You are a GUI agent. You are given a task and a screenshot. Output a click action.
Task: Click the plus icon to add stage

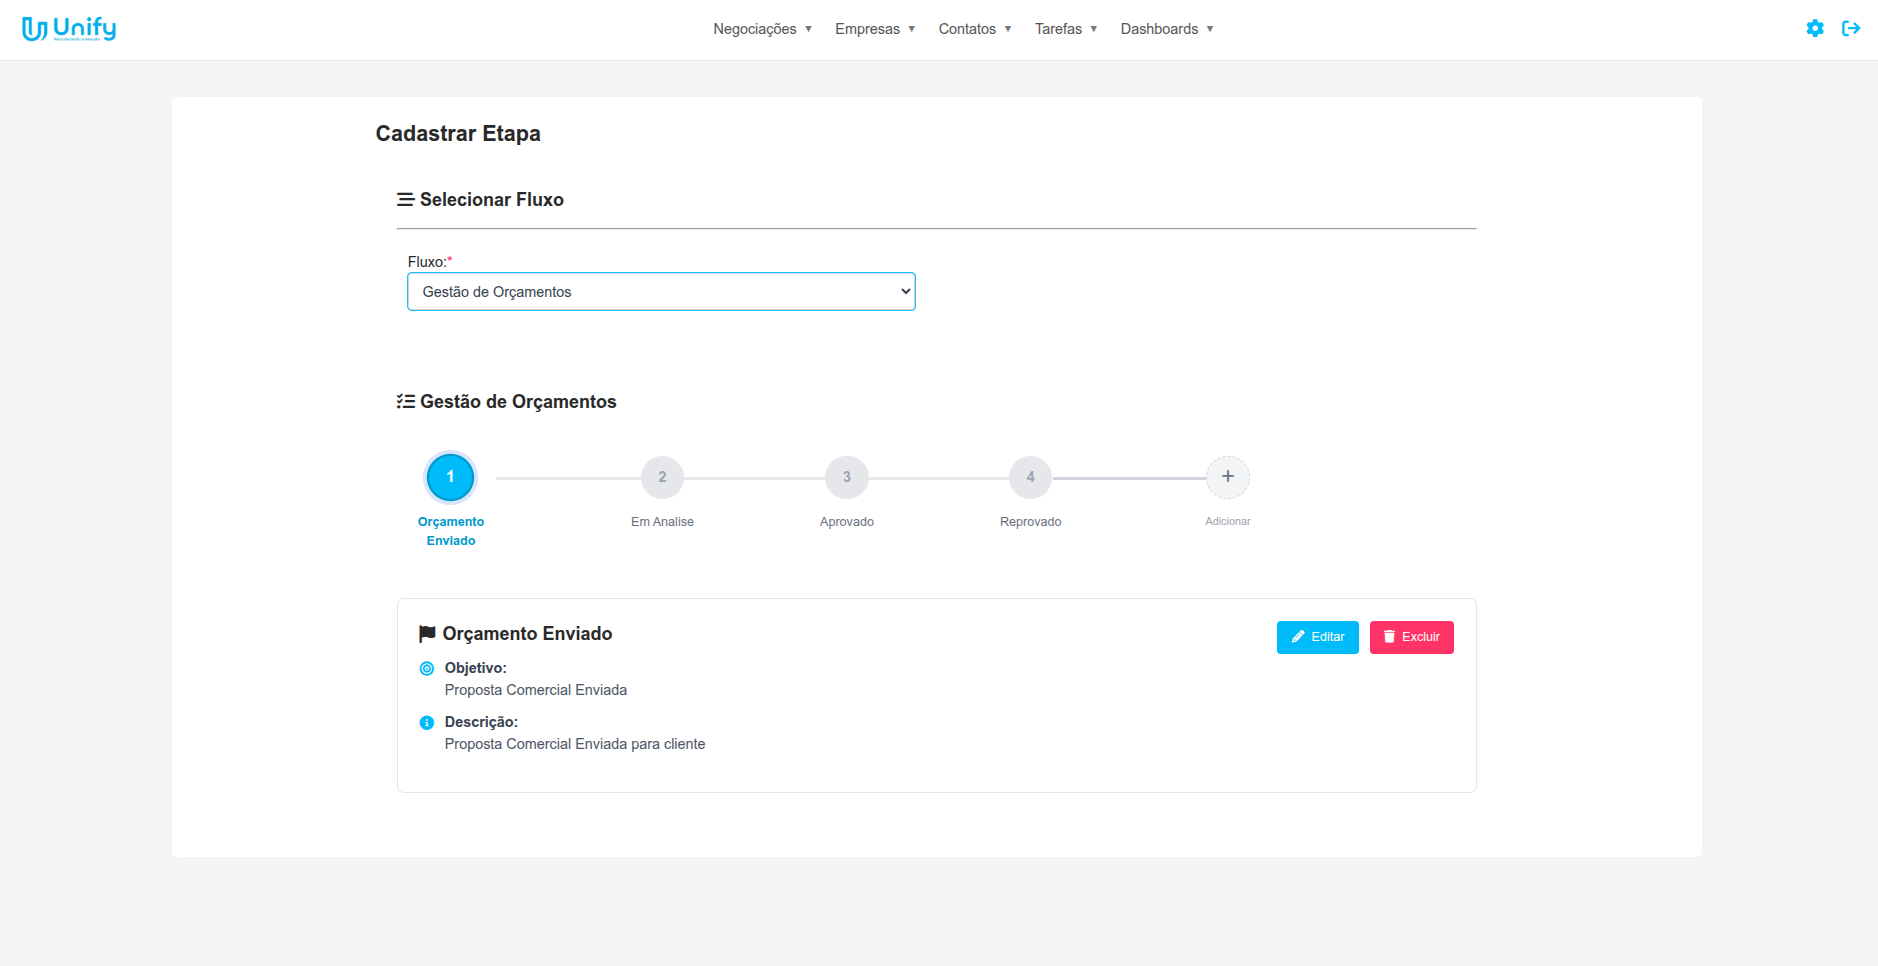(1227, 477)
